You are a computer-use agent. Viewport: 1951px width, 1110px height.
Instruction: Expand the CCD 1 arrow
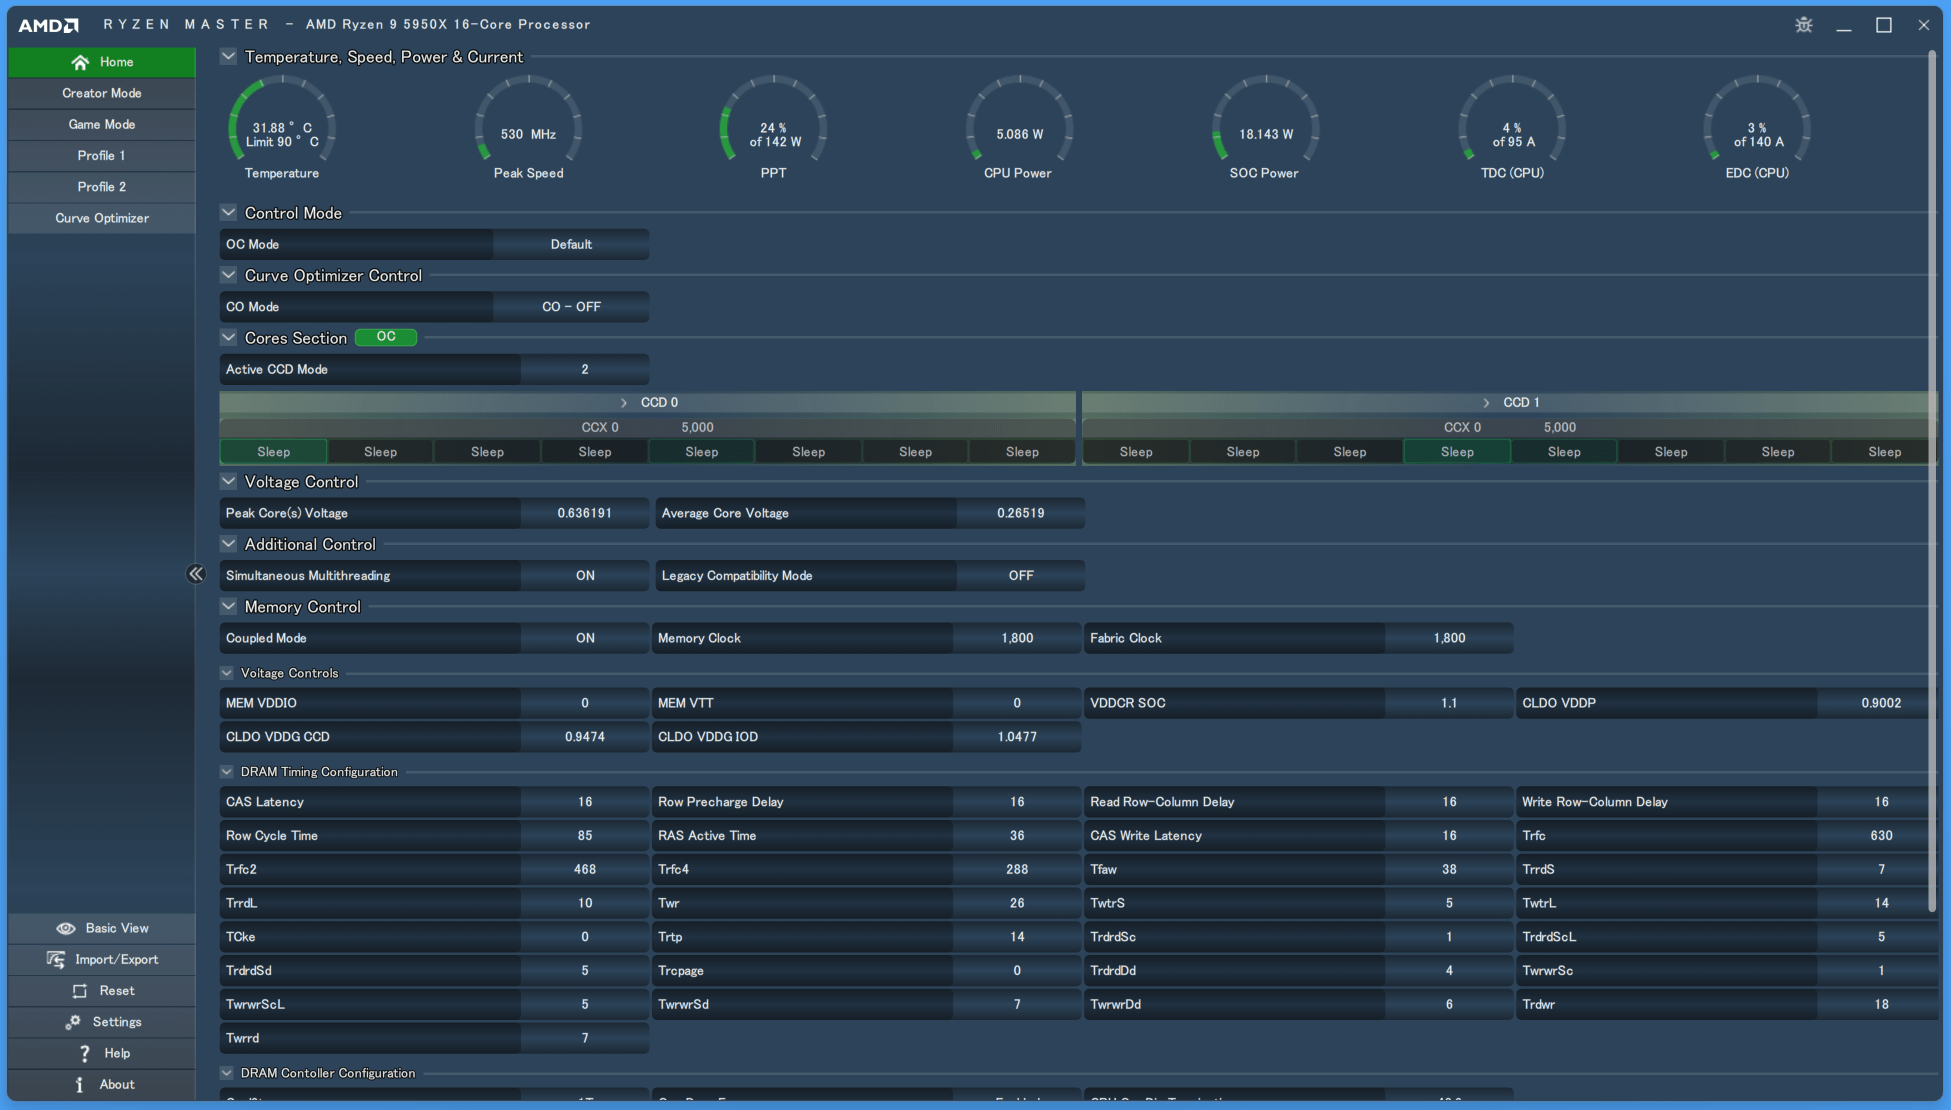click(1487, 403)
